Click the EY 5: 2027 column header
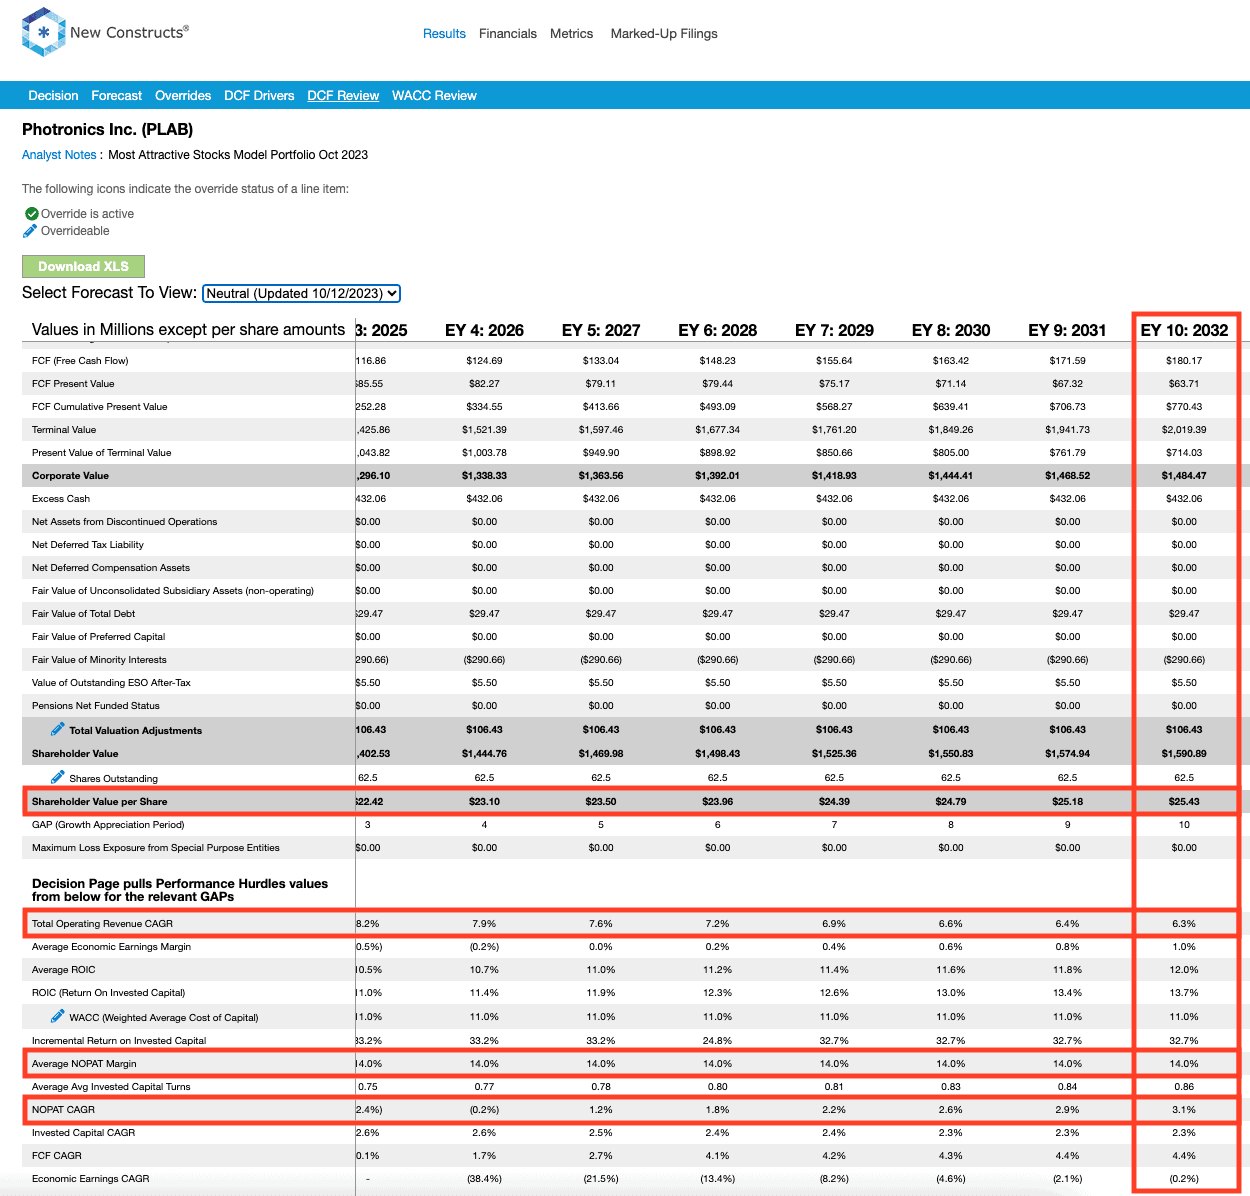 tap(601, 330)
